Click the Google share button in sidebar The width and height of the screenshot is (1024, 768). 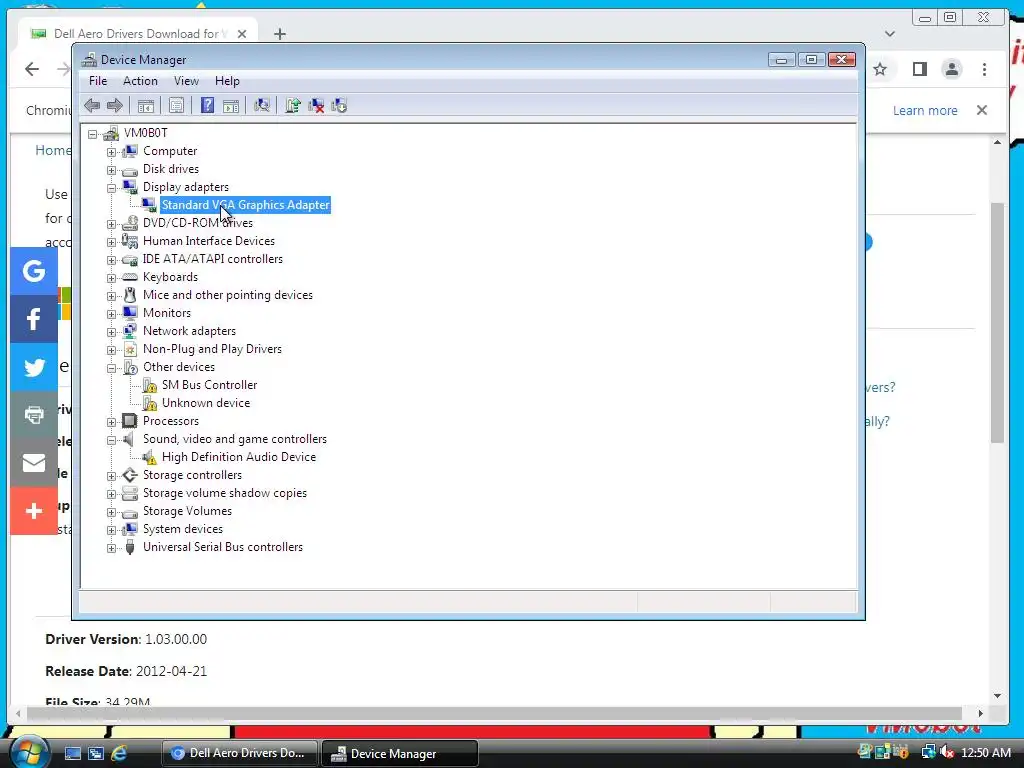tap(34, 270)
